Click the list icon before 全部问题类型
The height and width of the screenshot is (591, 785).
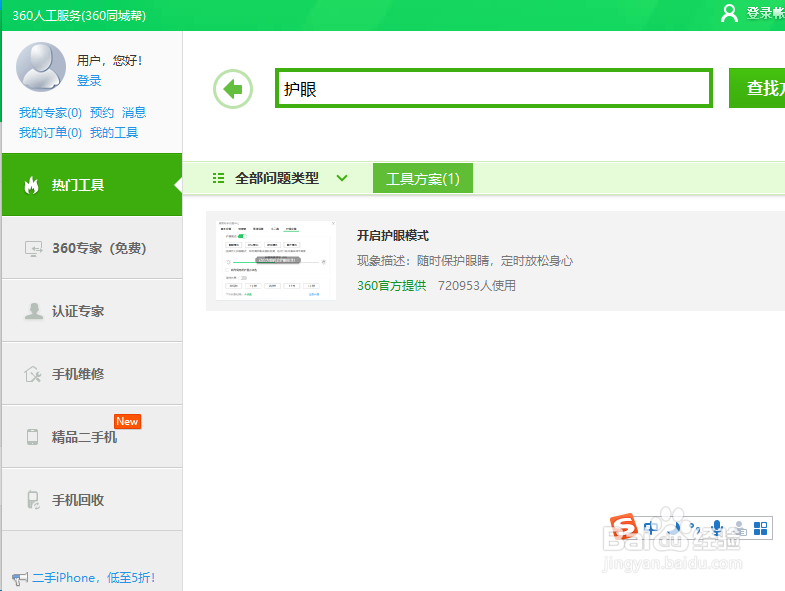pyautogui.click(x=218, y=178)
